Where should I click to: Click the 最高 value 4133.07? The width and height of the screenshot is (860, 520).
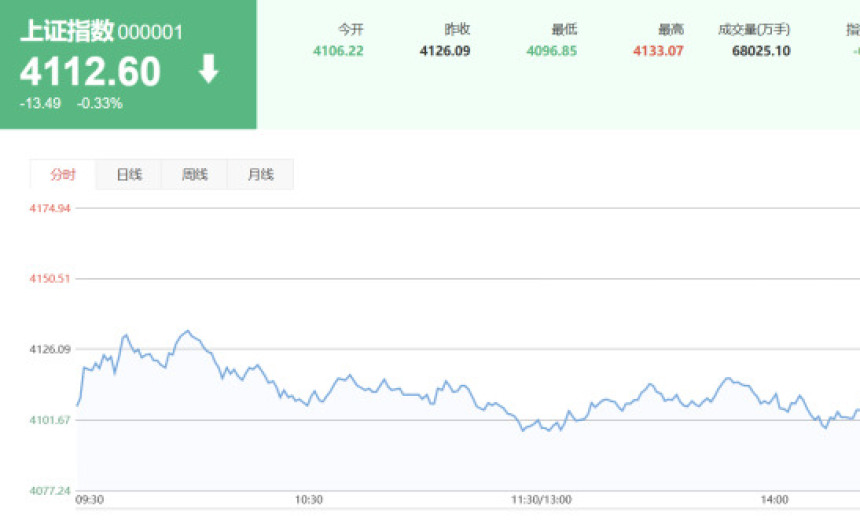click(658, 51)
